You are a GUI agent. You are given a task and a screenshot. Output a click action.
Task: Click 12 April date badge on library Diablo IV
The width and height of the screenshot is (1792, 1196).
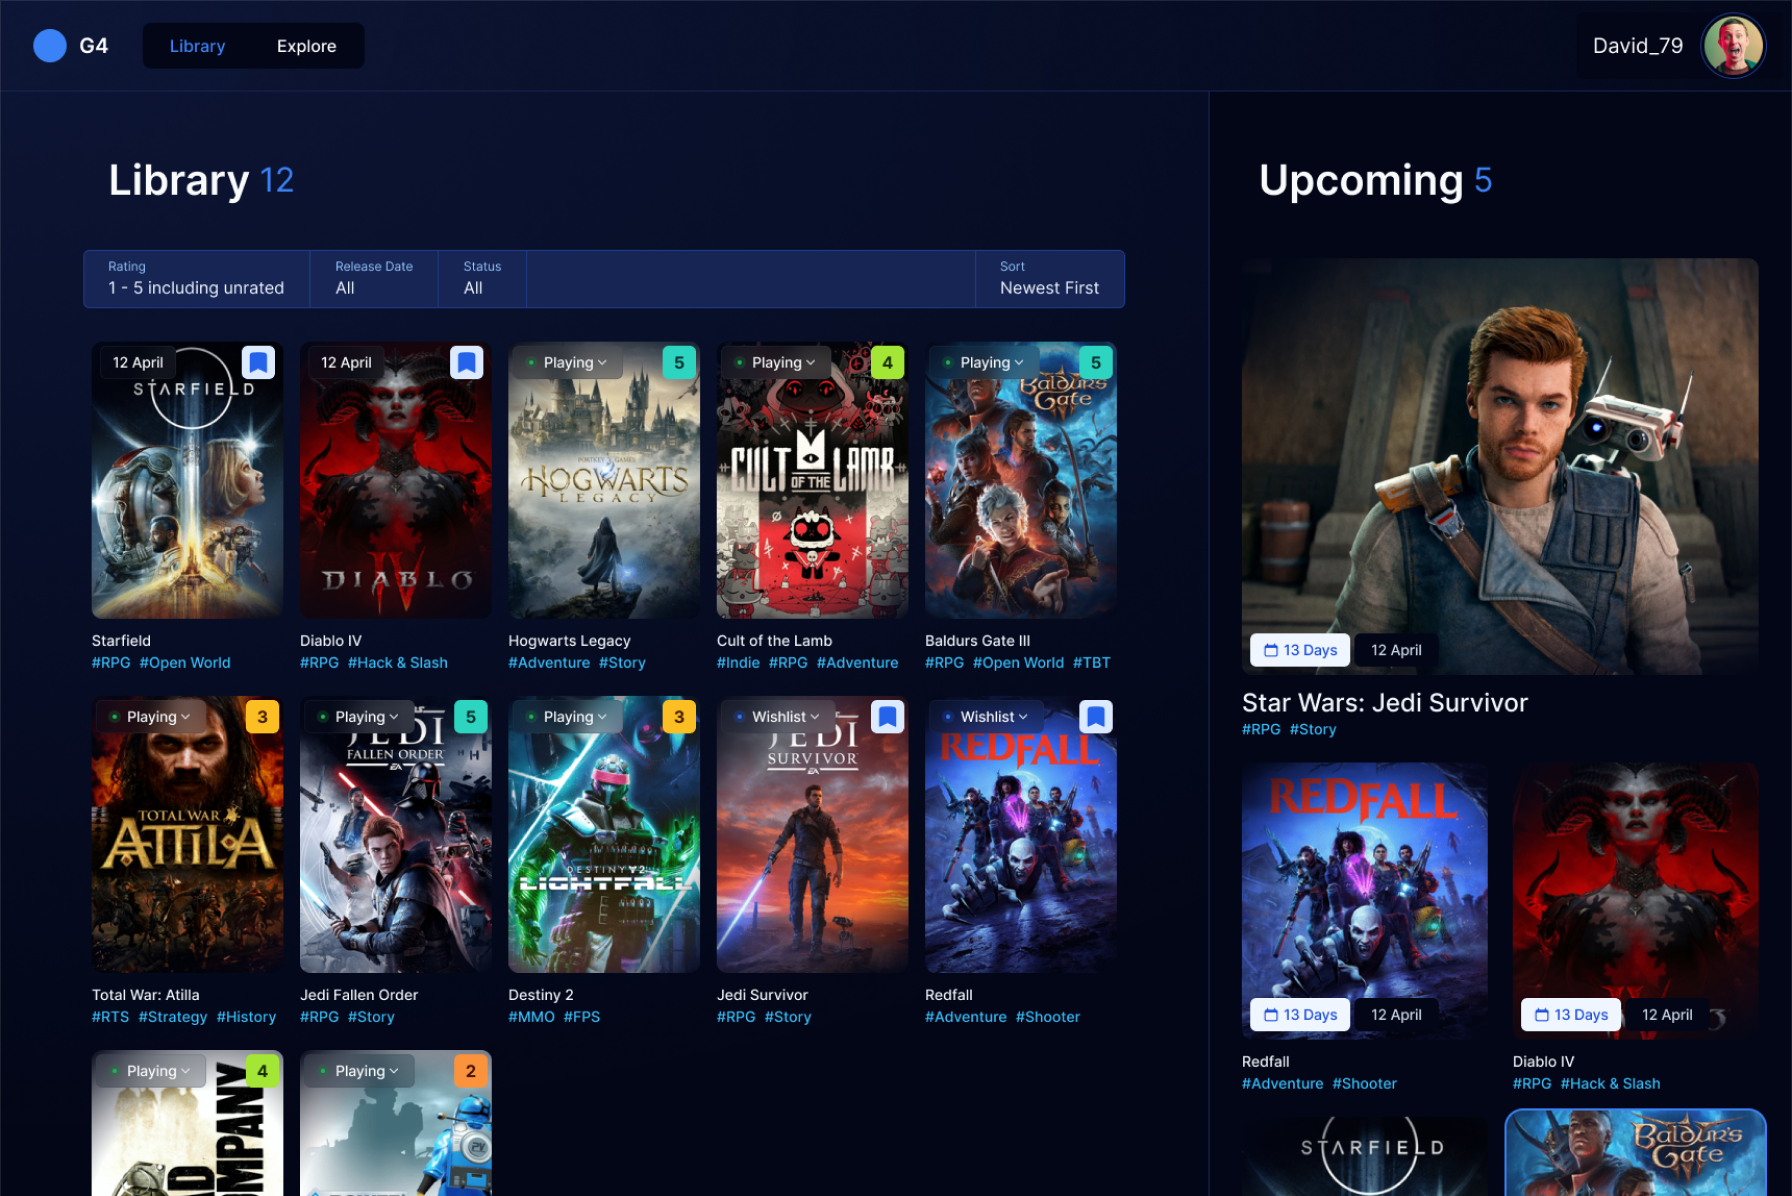(x=346, y=362)
